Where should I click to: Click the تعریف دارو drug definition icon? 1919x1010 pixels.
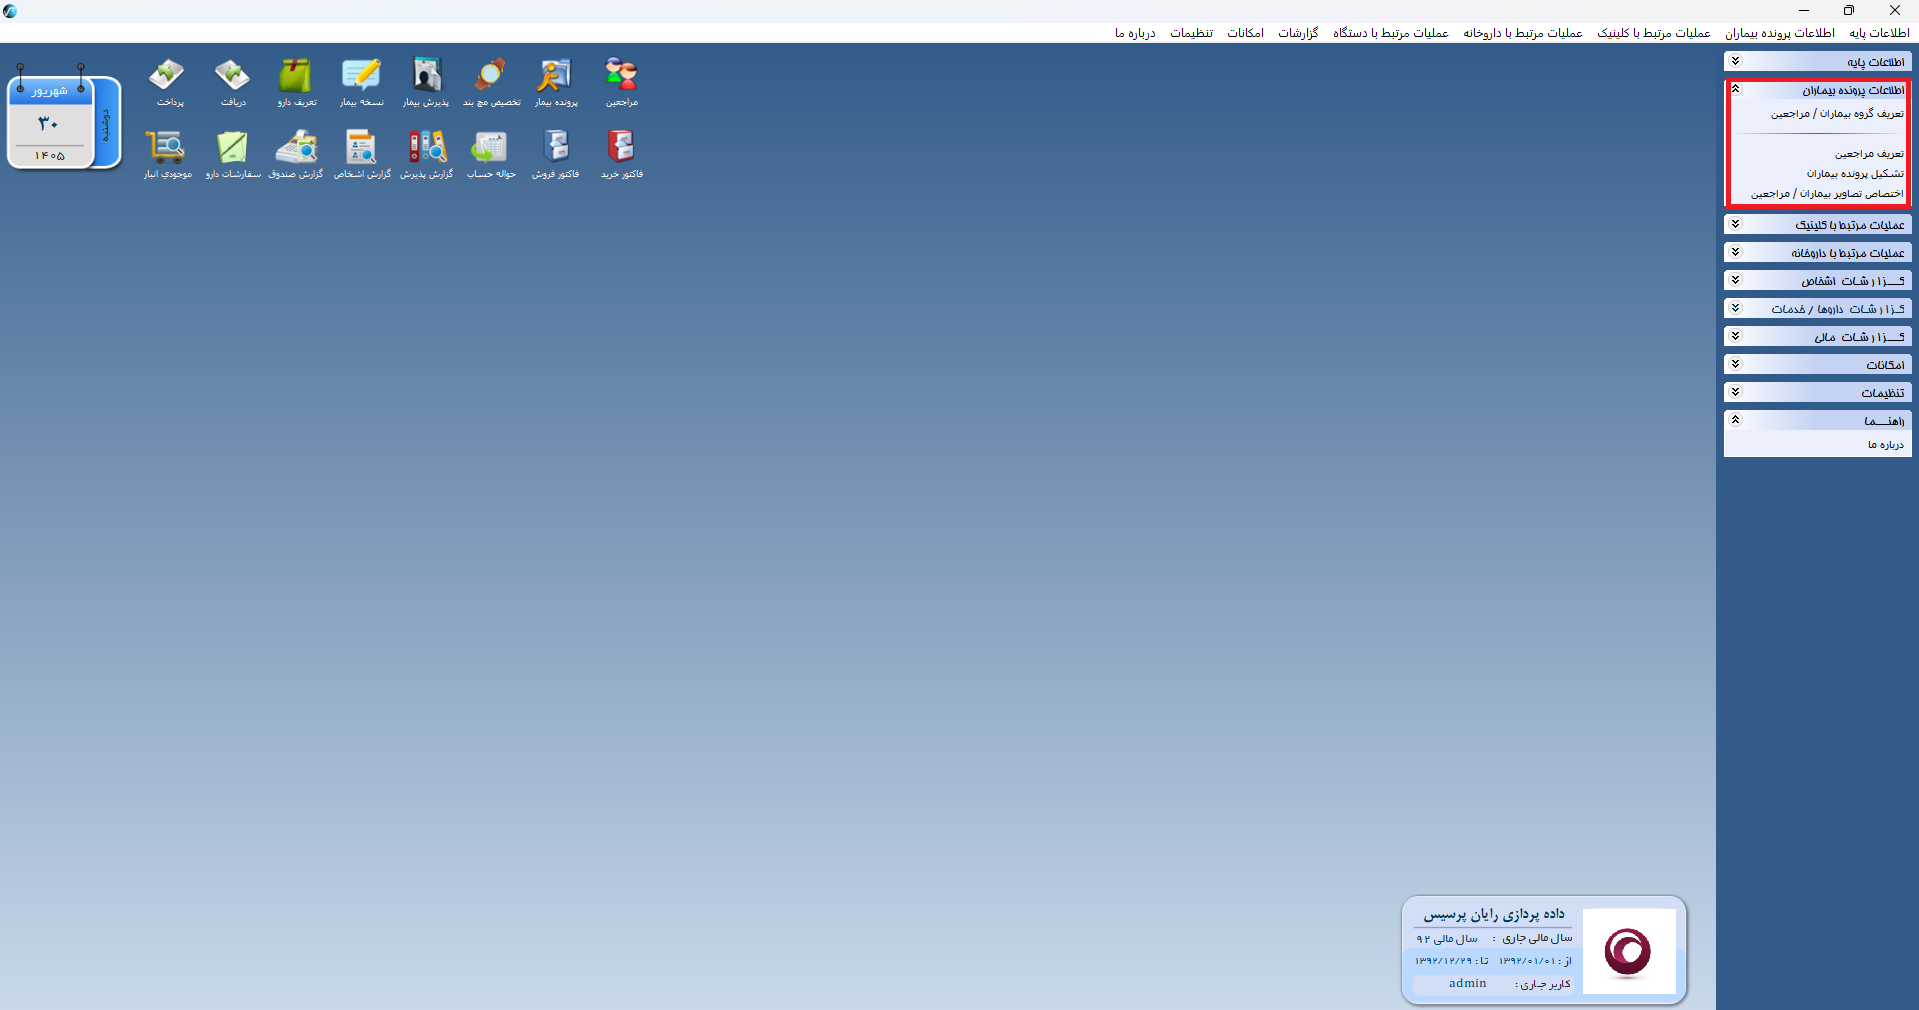[296, 82]
